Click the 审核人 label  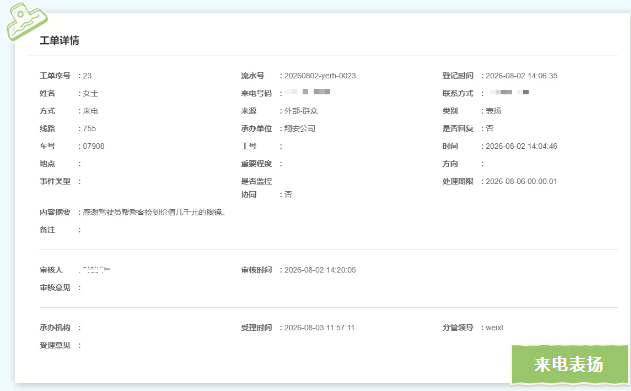click(x=51, y=270)
